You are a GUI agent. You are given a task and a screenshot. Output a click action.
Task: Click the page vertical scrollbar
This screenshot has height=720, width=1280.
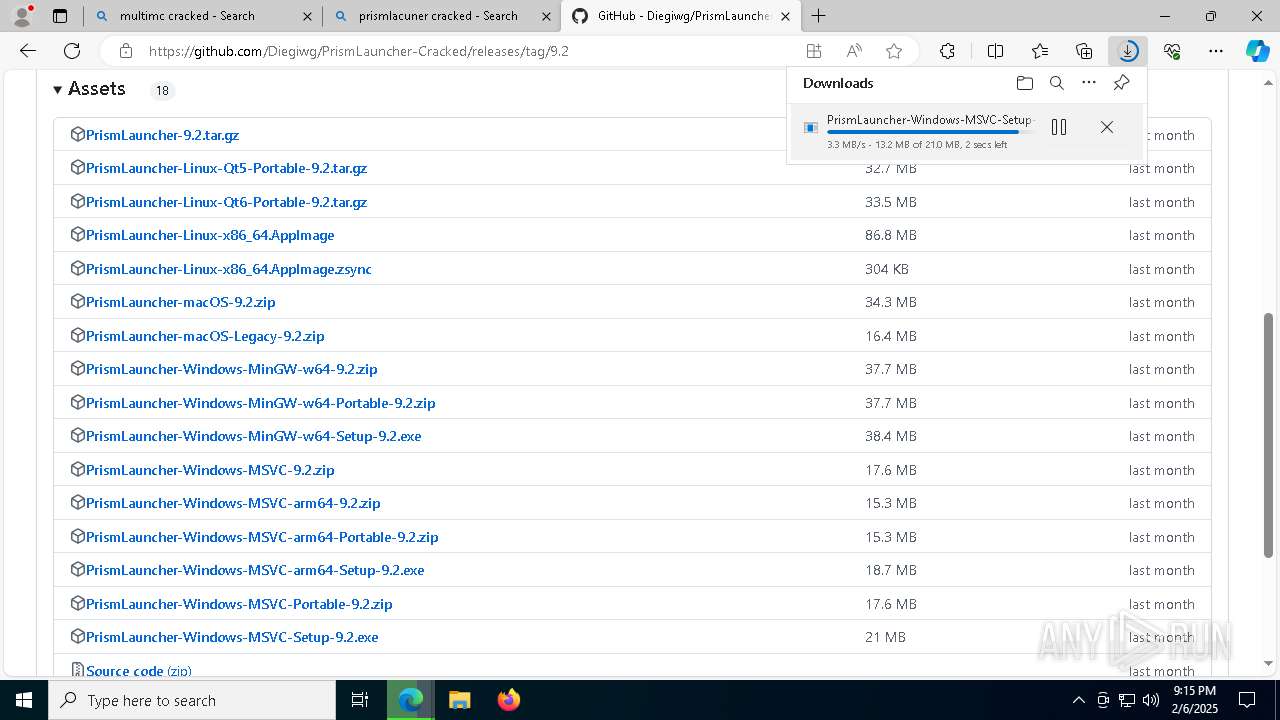[x=1269, y=435]
